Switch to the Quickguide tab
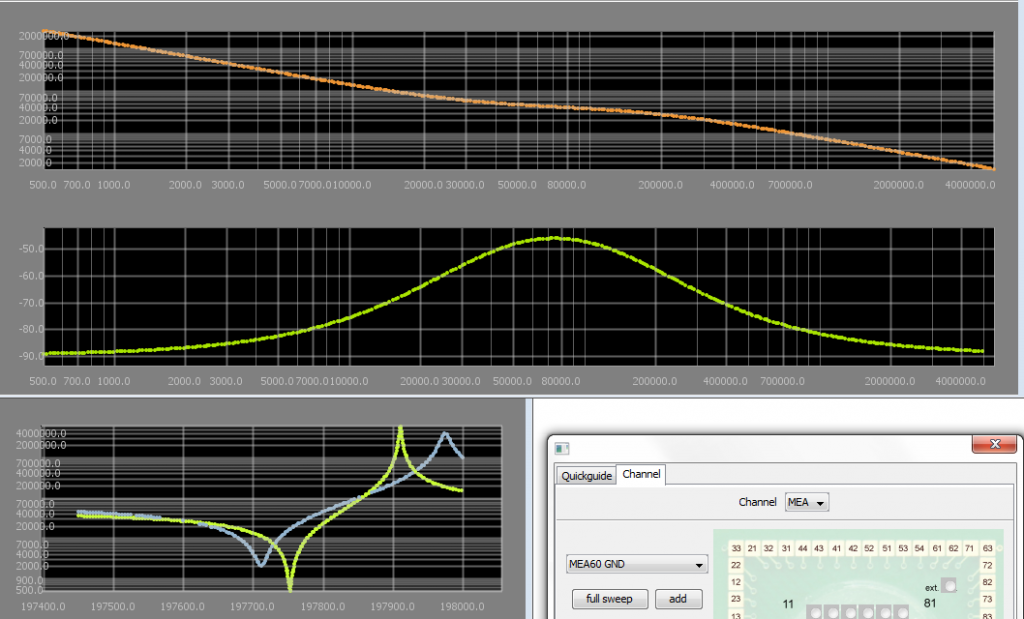This screenshot has height=619, width=1024. [x=586, y=475]
